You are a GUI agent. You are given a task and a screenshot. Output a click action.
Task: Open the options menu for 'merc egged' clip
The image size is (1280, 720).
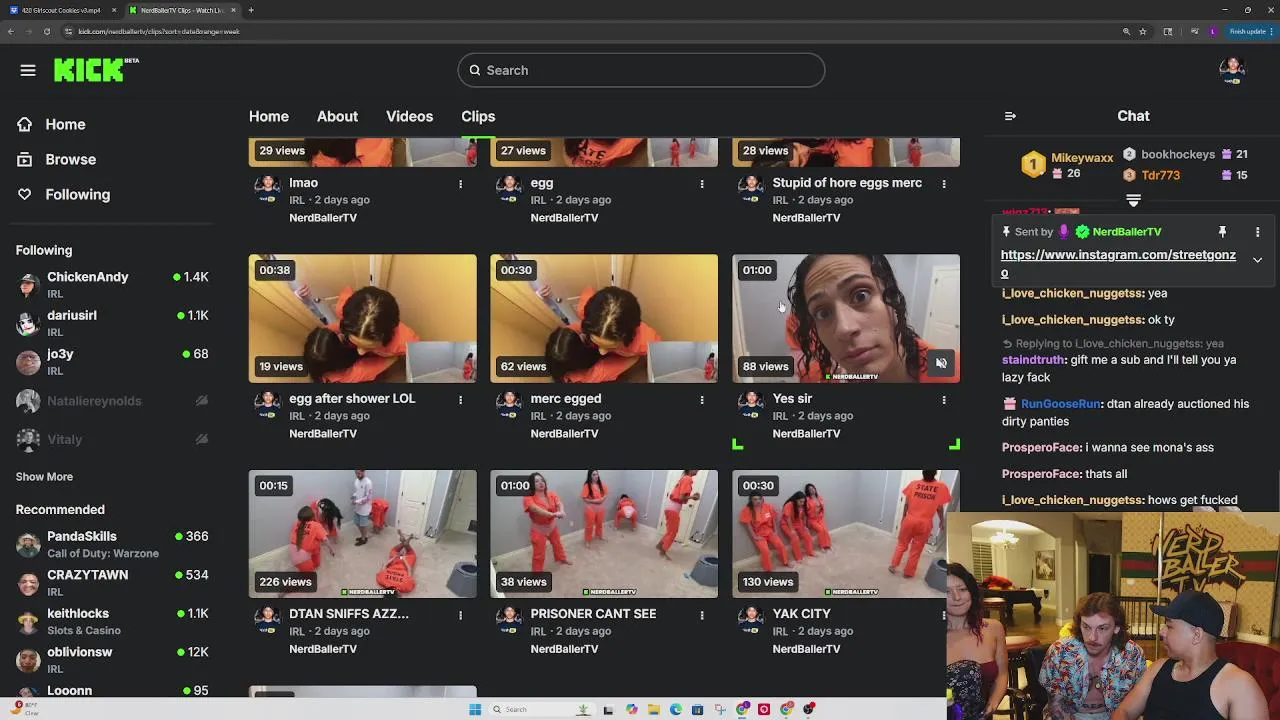tap(702, 400)
